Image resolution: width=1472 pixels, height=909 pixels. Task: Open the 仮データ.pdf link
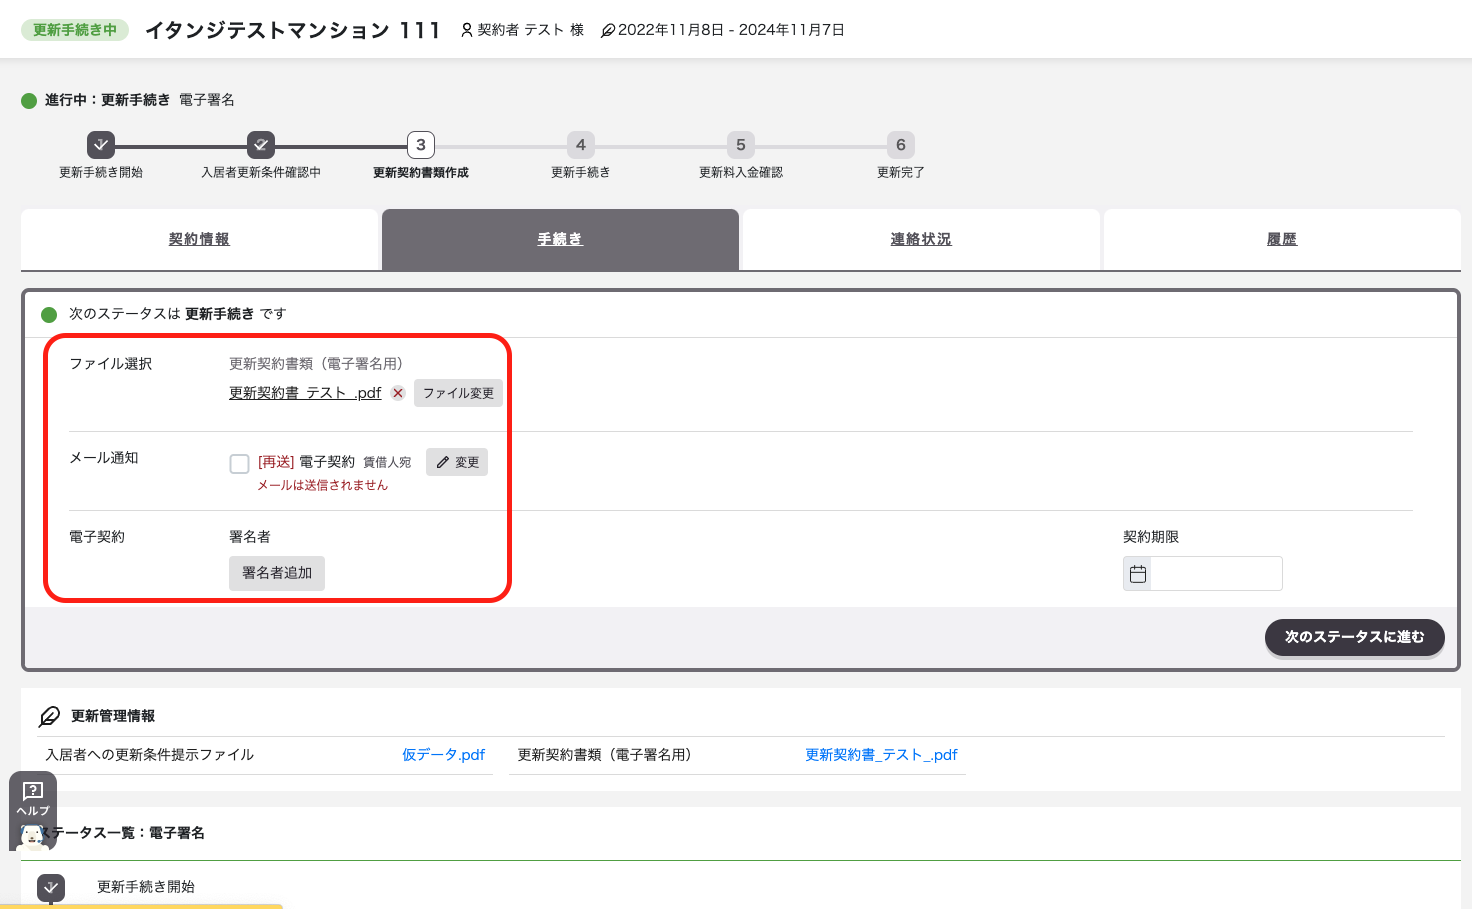[x=443, y=755]
